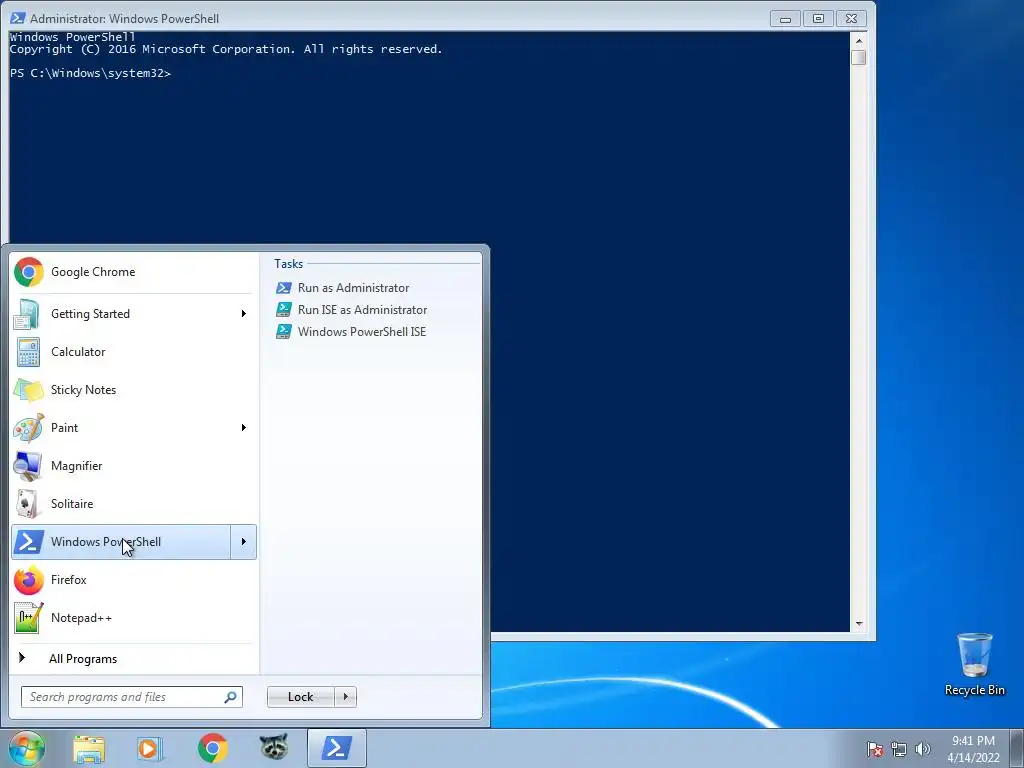Open the Magnifier program
Screen dimensions: 1024x768
click(x=133, y=466)
